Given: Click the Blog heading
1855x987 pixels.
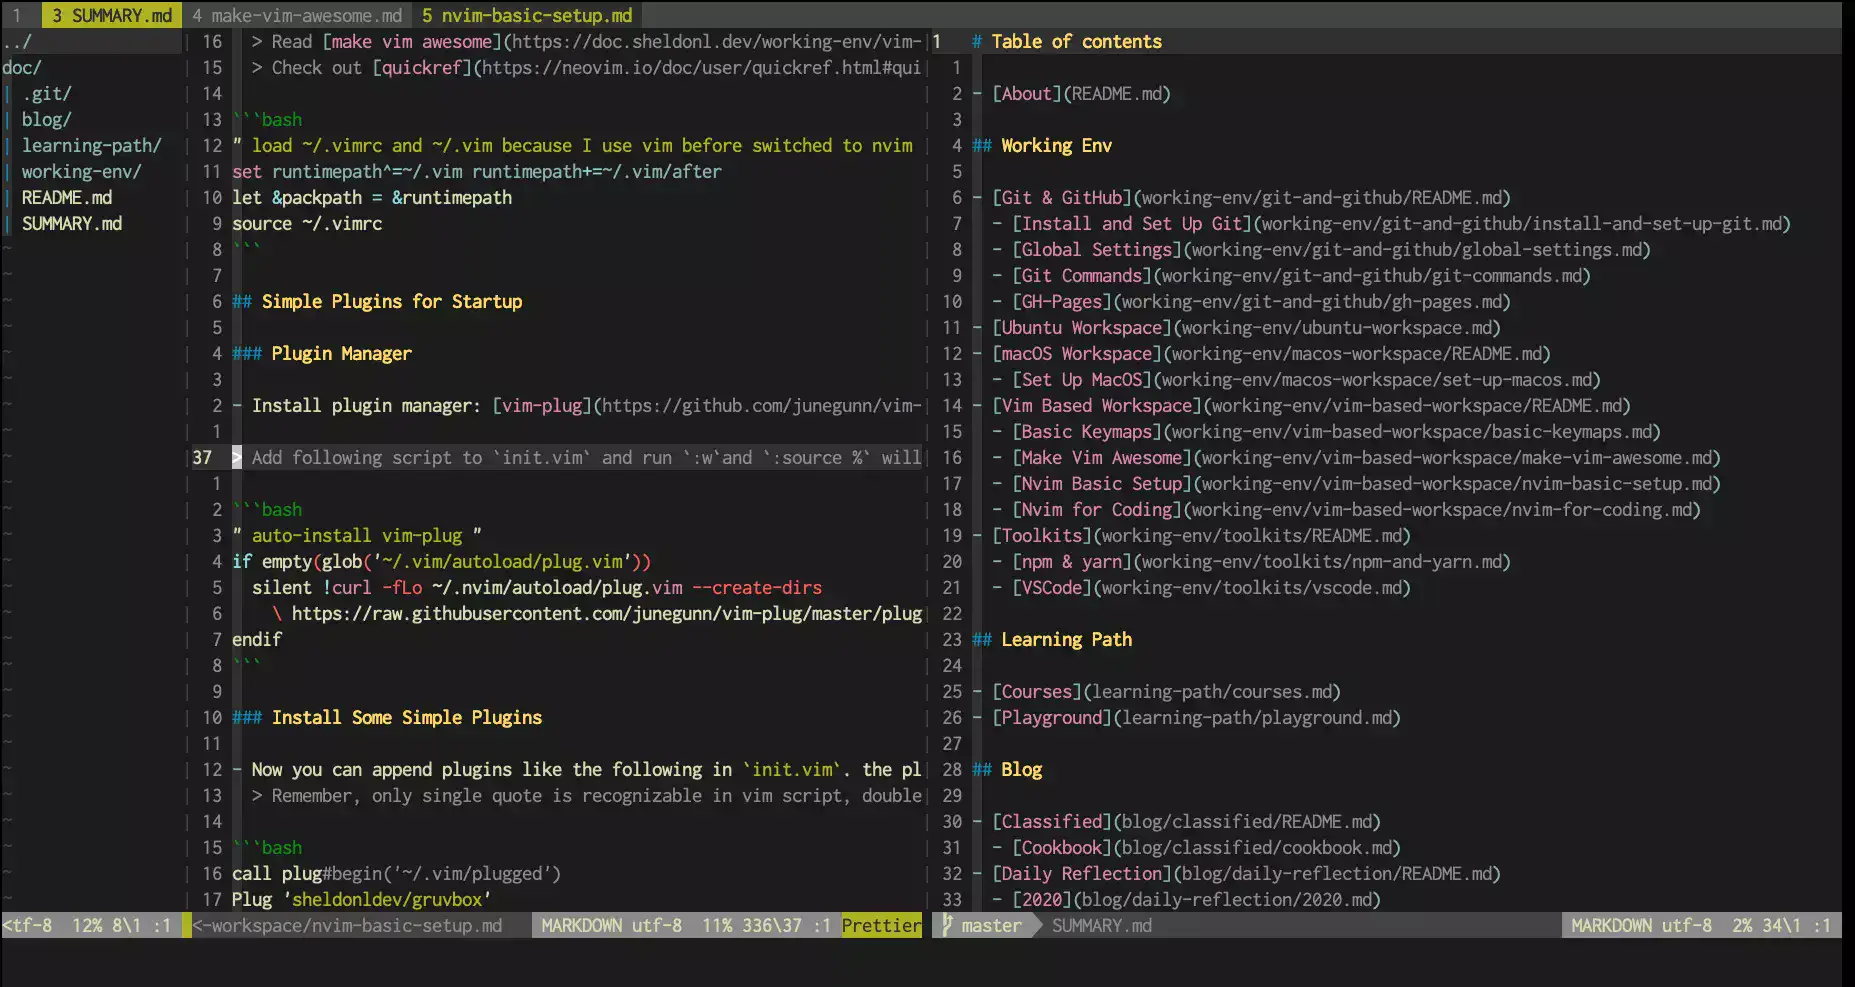Looking at the screenshot, I should 1022,769.
